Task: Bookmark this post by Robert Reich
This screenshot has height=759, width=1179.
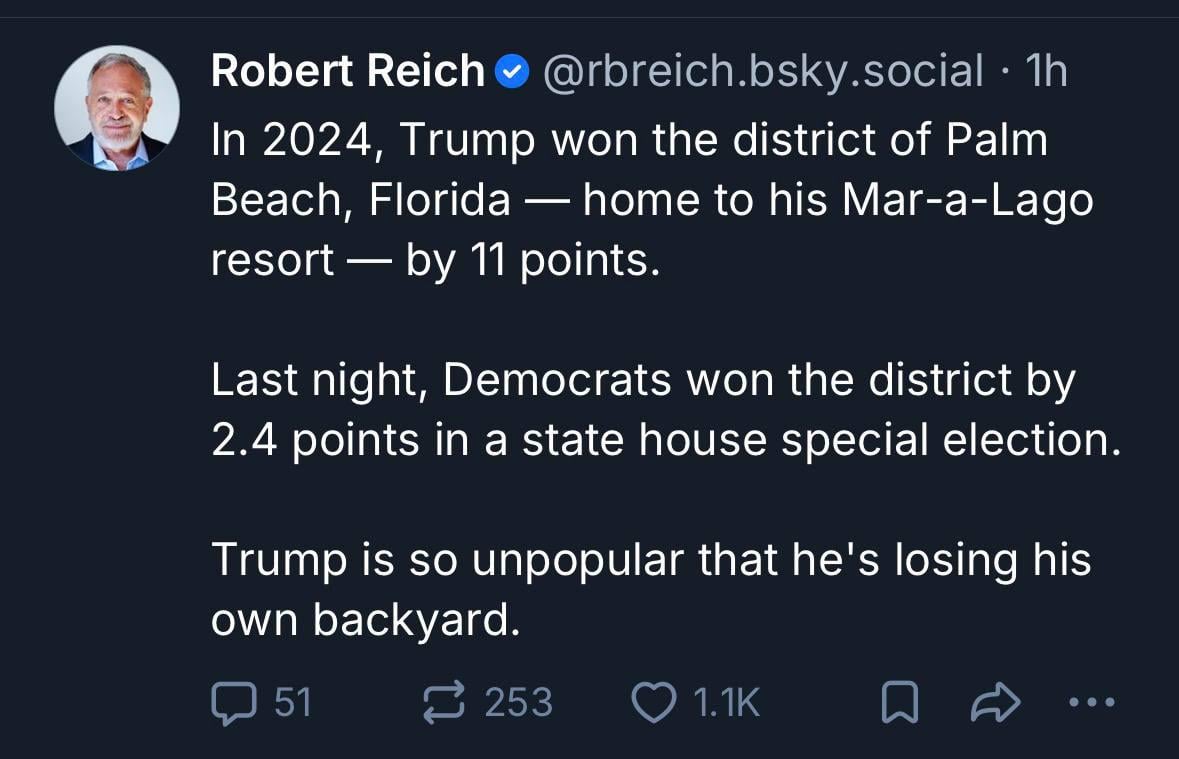Action: [898, 704]
